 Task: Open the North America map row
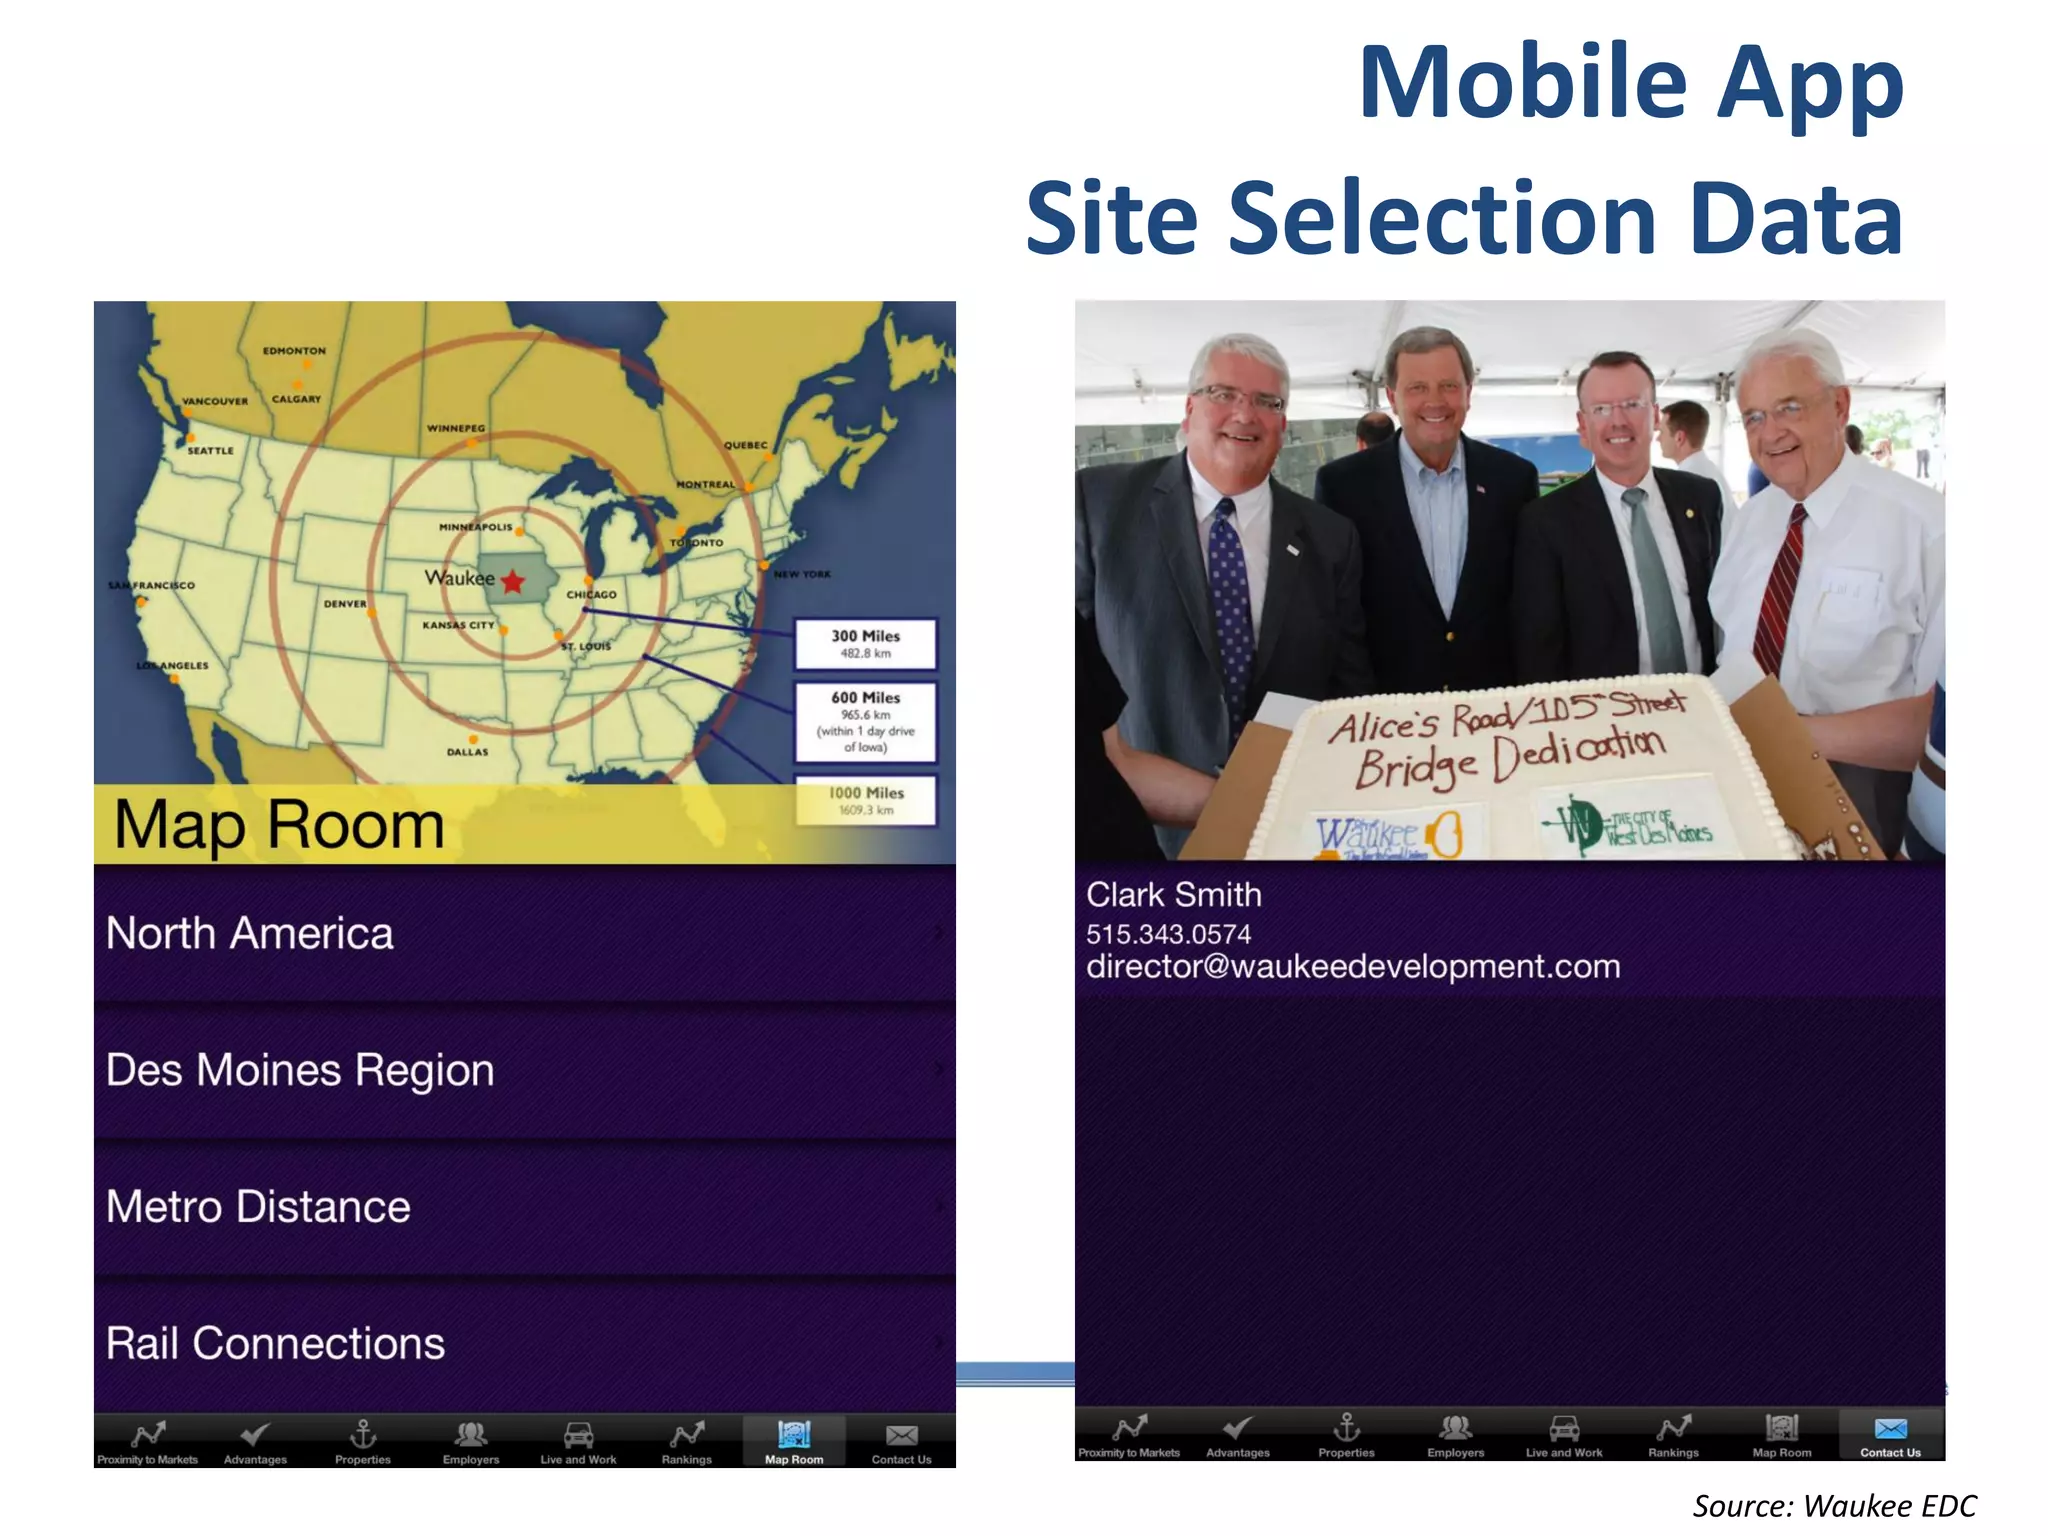click(525, 934)
